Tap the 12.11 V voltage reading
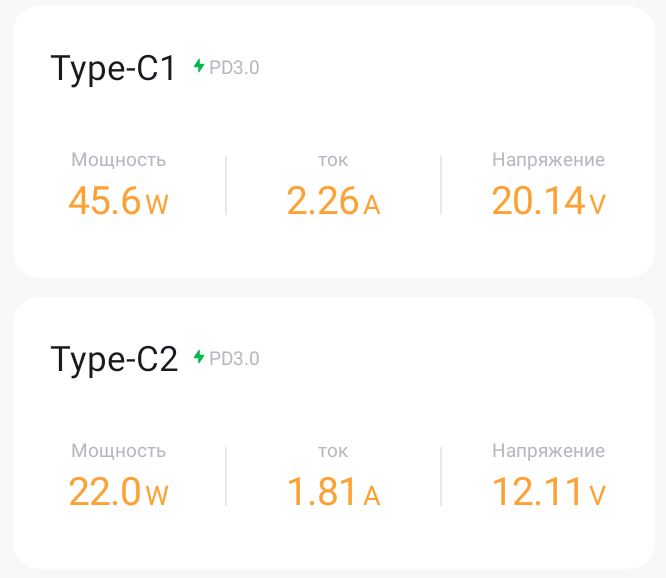Viewport: 666px width, 578px height. pyautogui.click(x=548, y=493)
